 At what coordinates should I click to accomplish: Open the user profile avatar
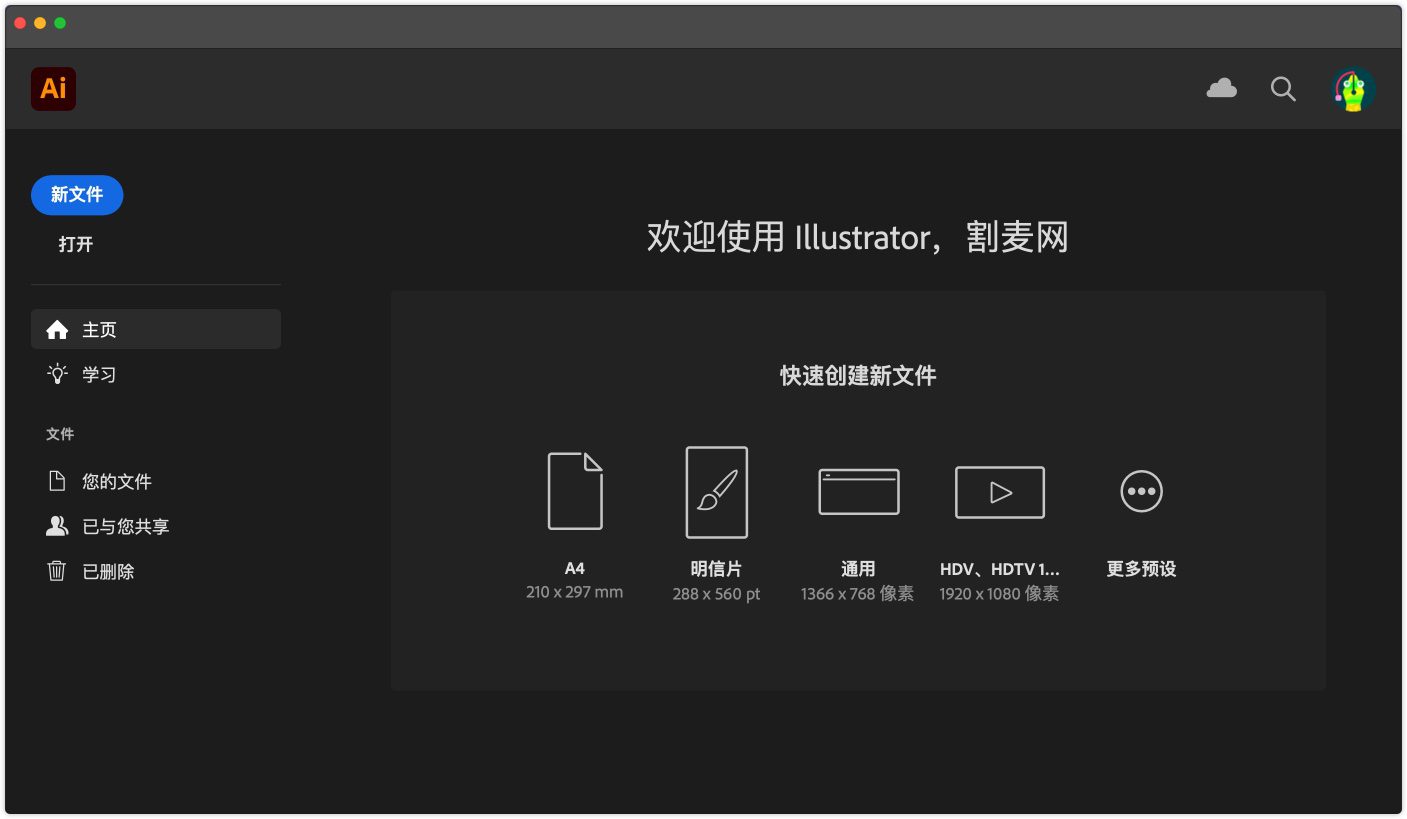click(1353, 90)
